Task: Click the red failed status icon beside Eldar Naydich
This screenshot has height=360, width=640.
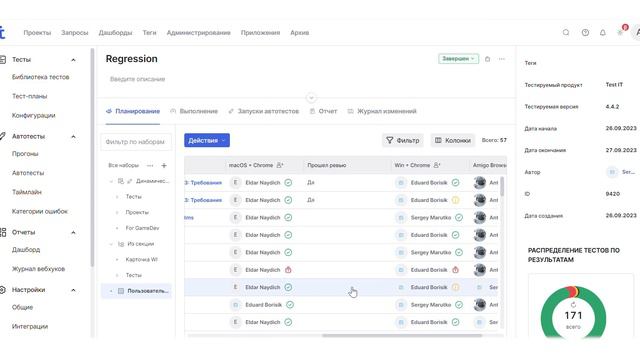Action: tap(288, 270)
